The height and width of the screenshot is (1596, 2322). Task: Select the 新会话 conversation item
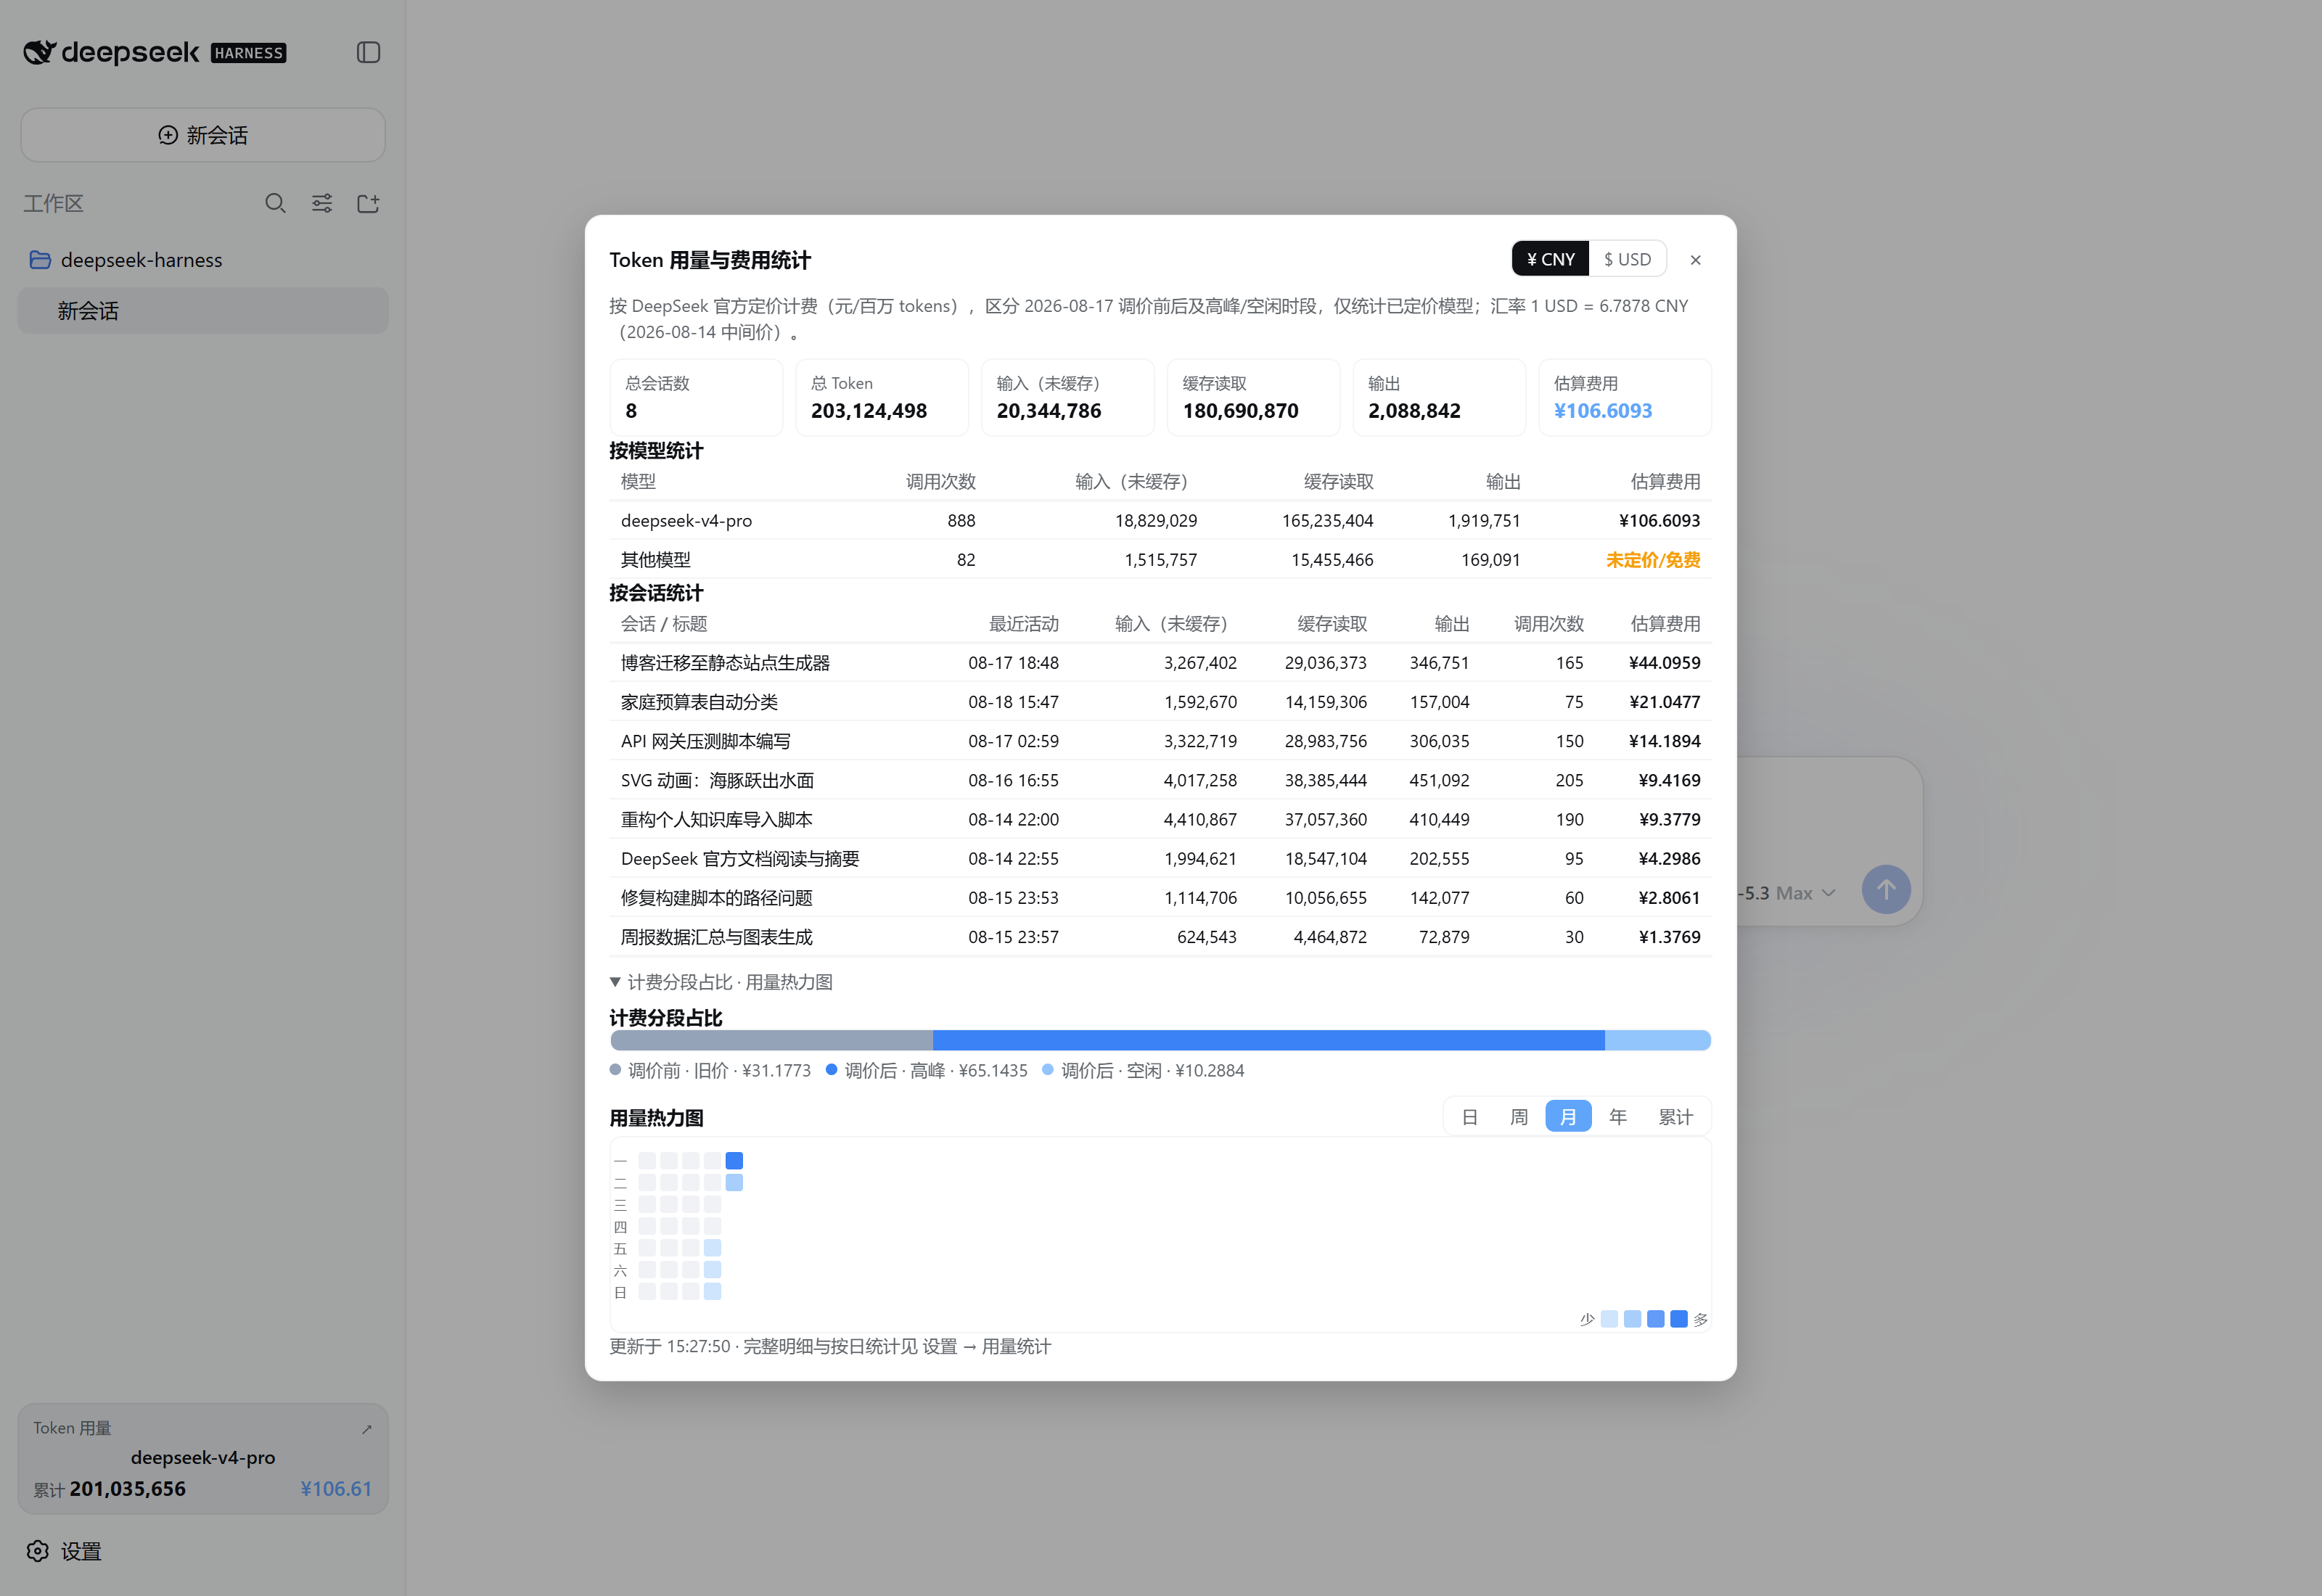click(203, 311)
